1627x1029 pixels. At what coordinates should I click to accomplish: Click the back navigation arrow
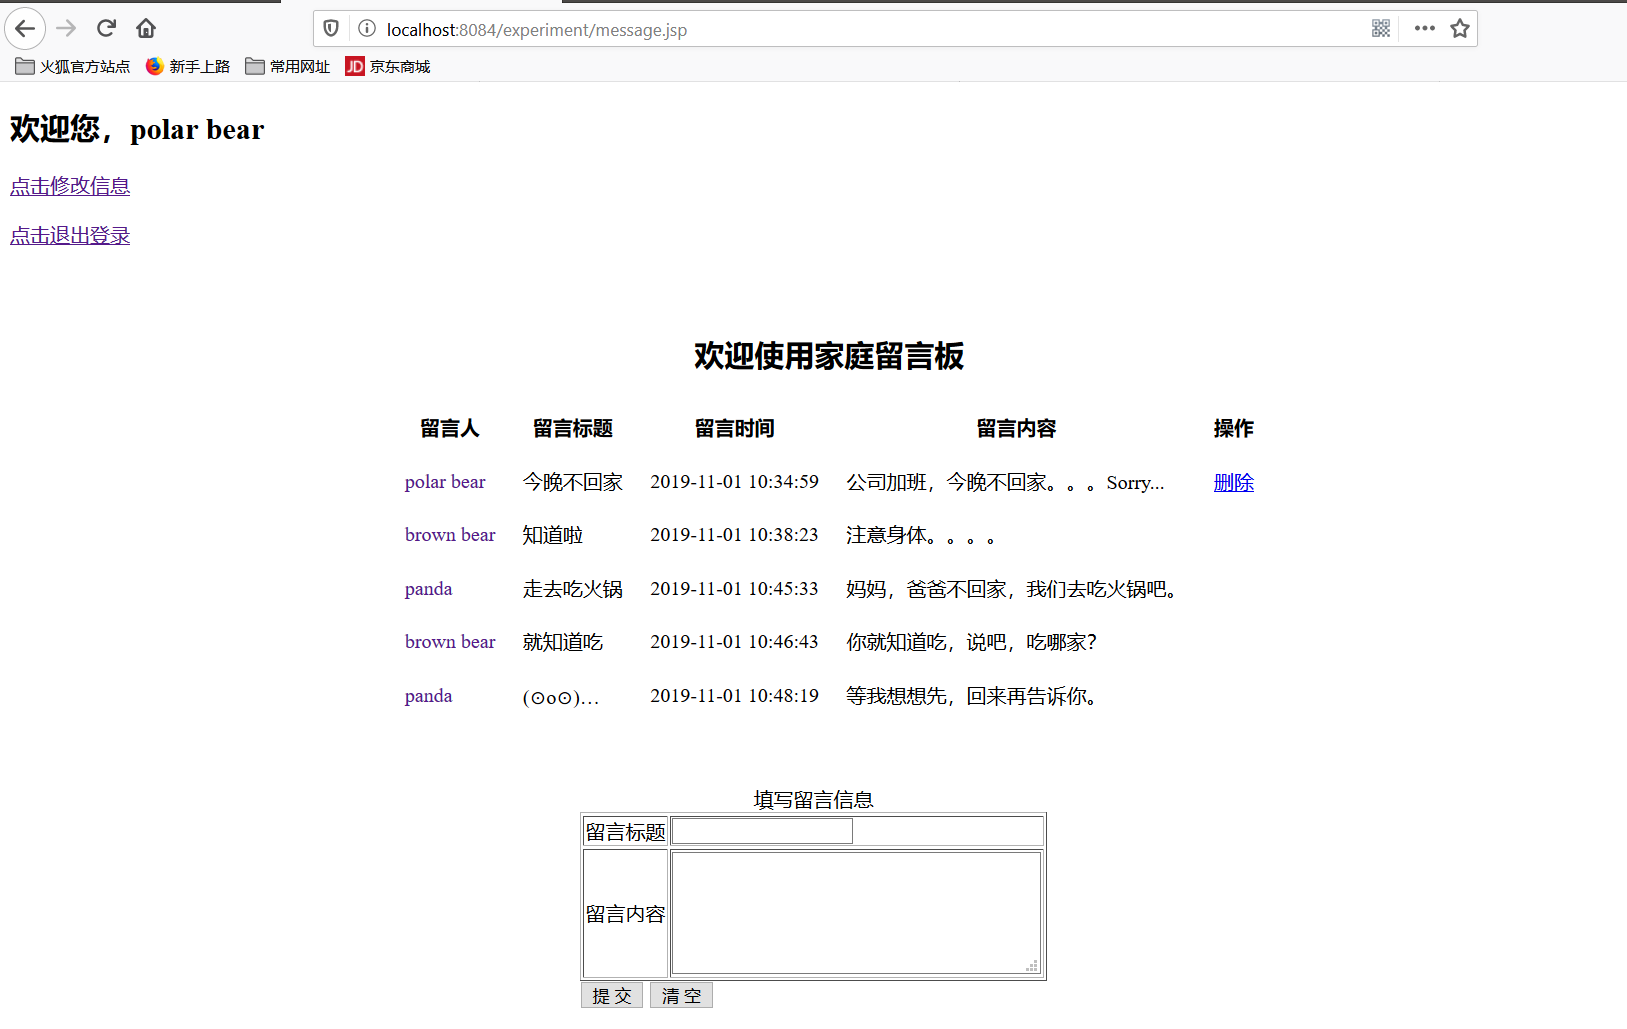[25, 28]
